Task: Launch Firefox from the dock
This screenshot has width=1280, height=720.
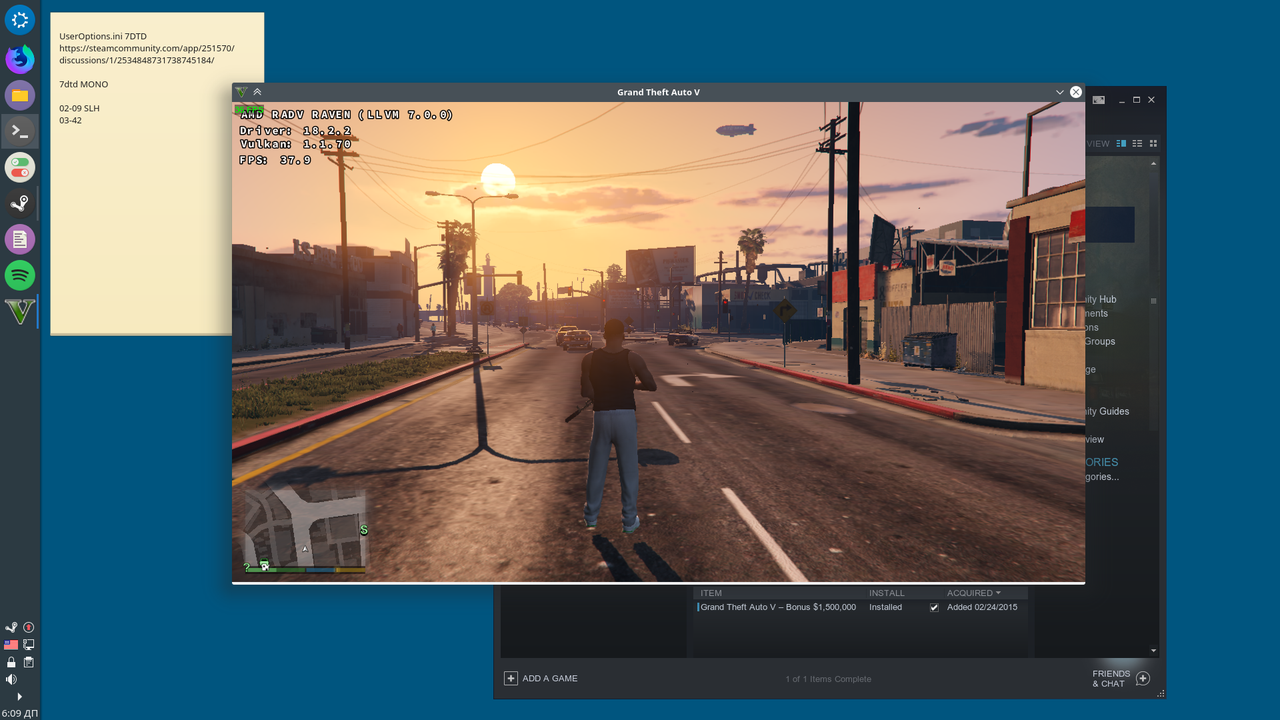Action: tap(20, 59)
